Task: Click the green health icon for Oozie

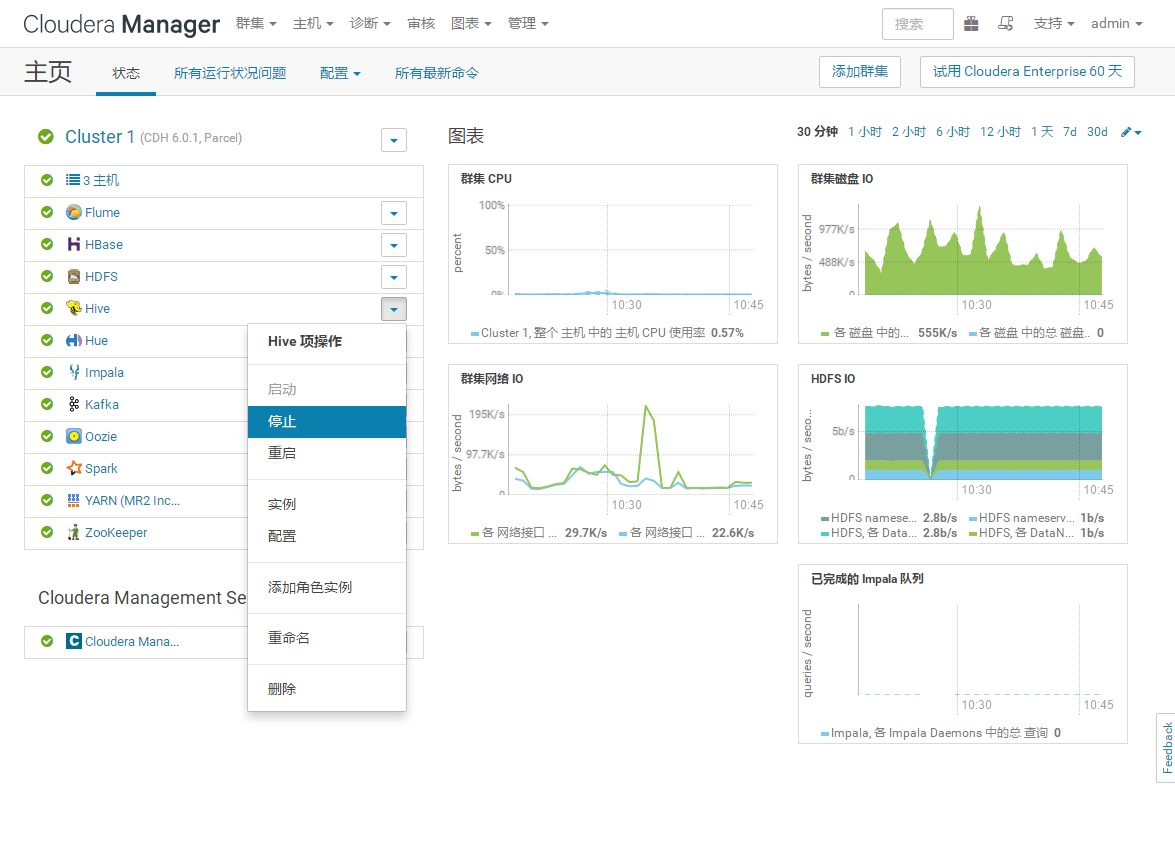Action: (x=47, y=436)
